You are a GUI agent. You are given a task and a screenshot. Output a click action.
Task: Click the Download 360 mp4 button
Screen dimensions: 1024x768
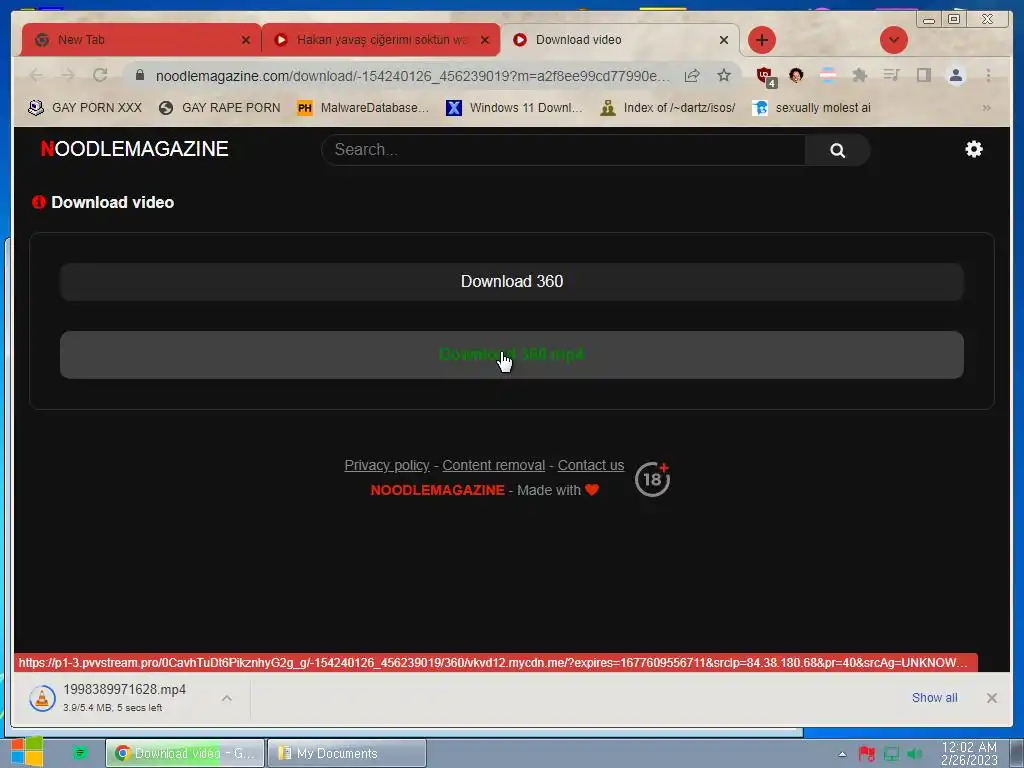point(512,355)
